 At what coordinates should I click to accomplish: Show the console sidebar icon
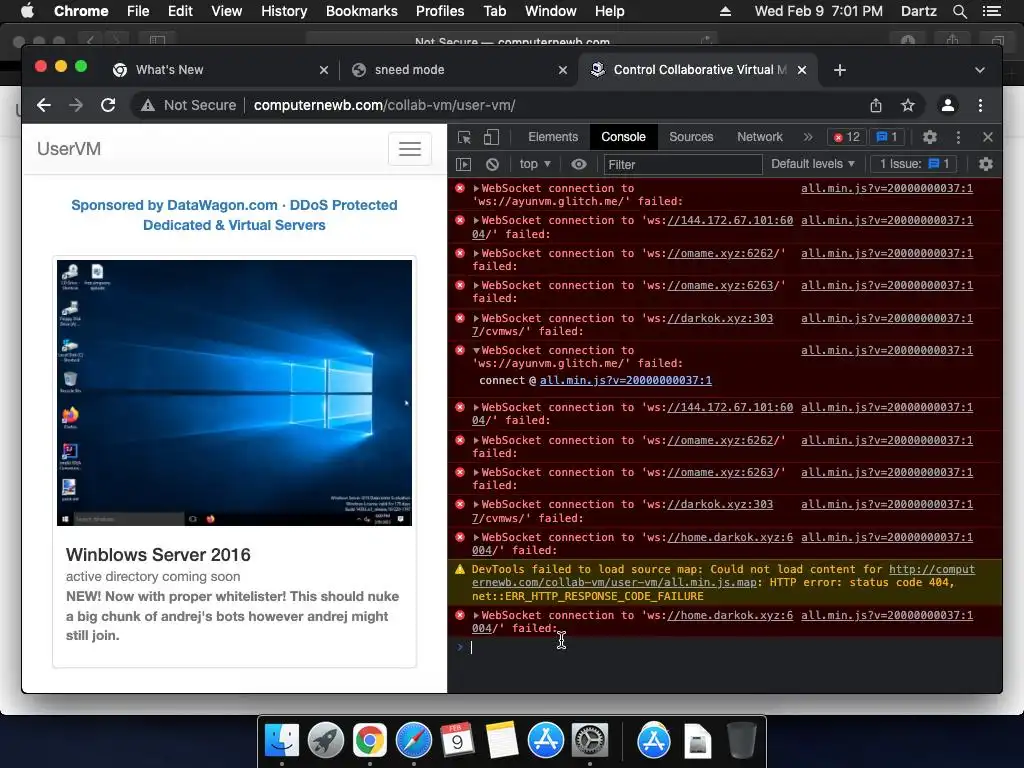click(463, 165)
